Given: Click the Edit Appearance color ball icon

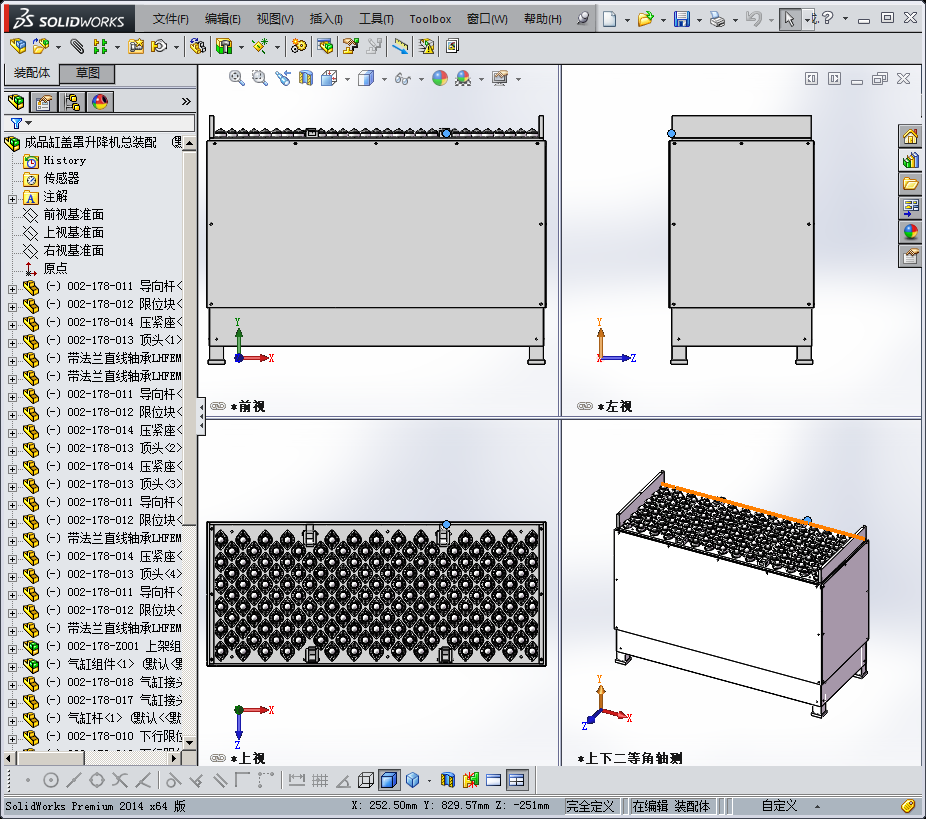Looking at the screenshot, I should (440, 78).
